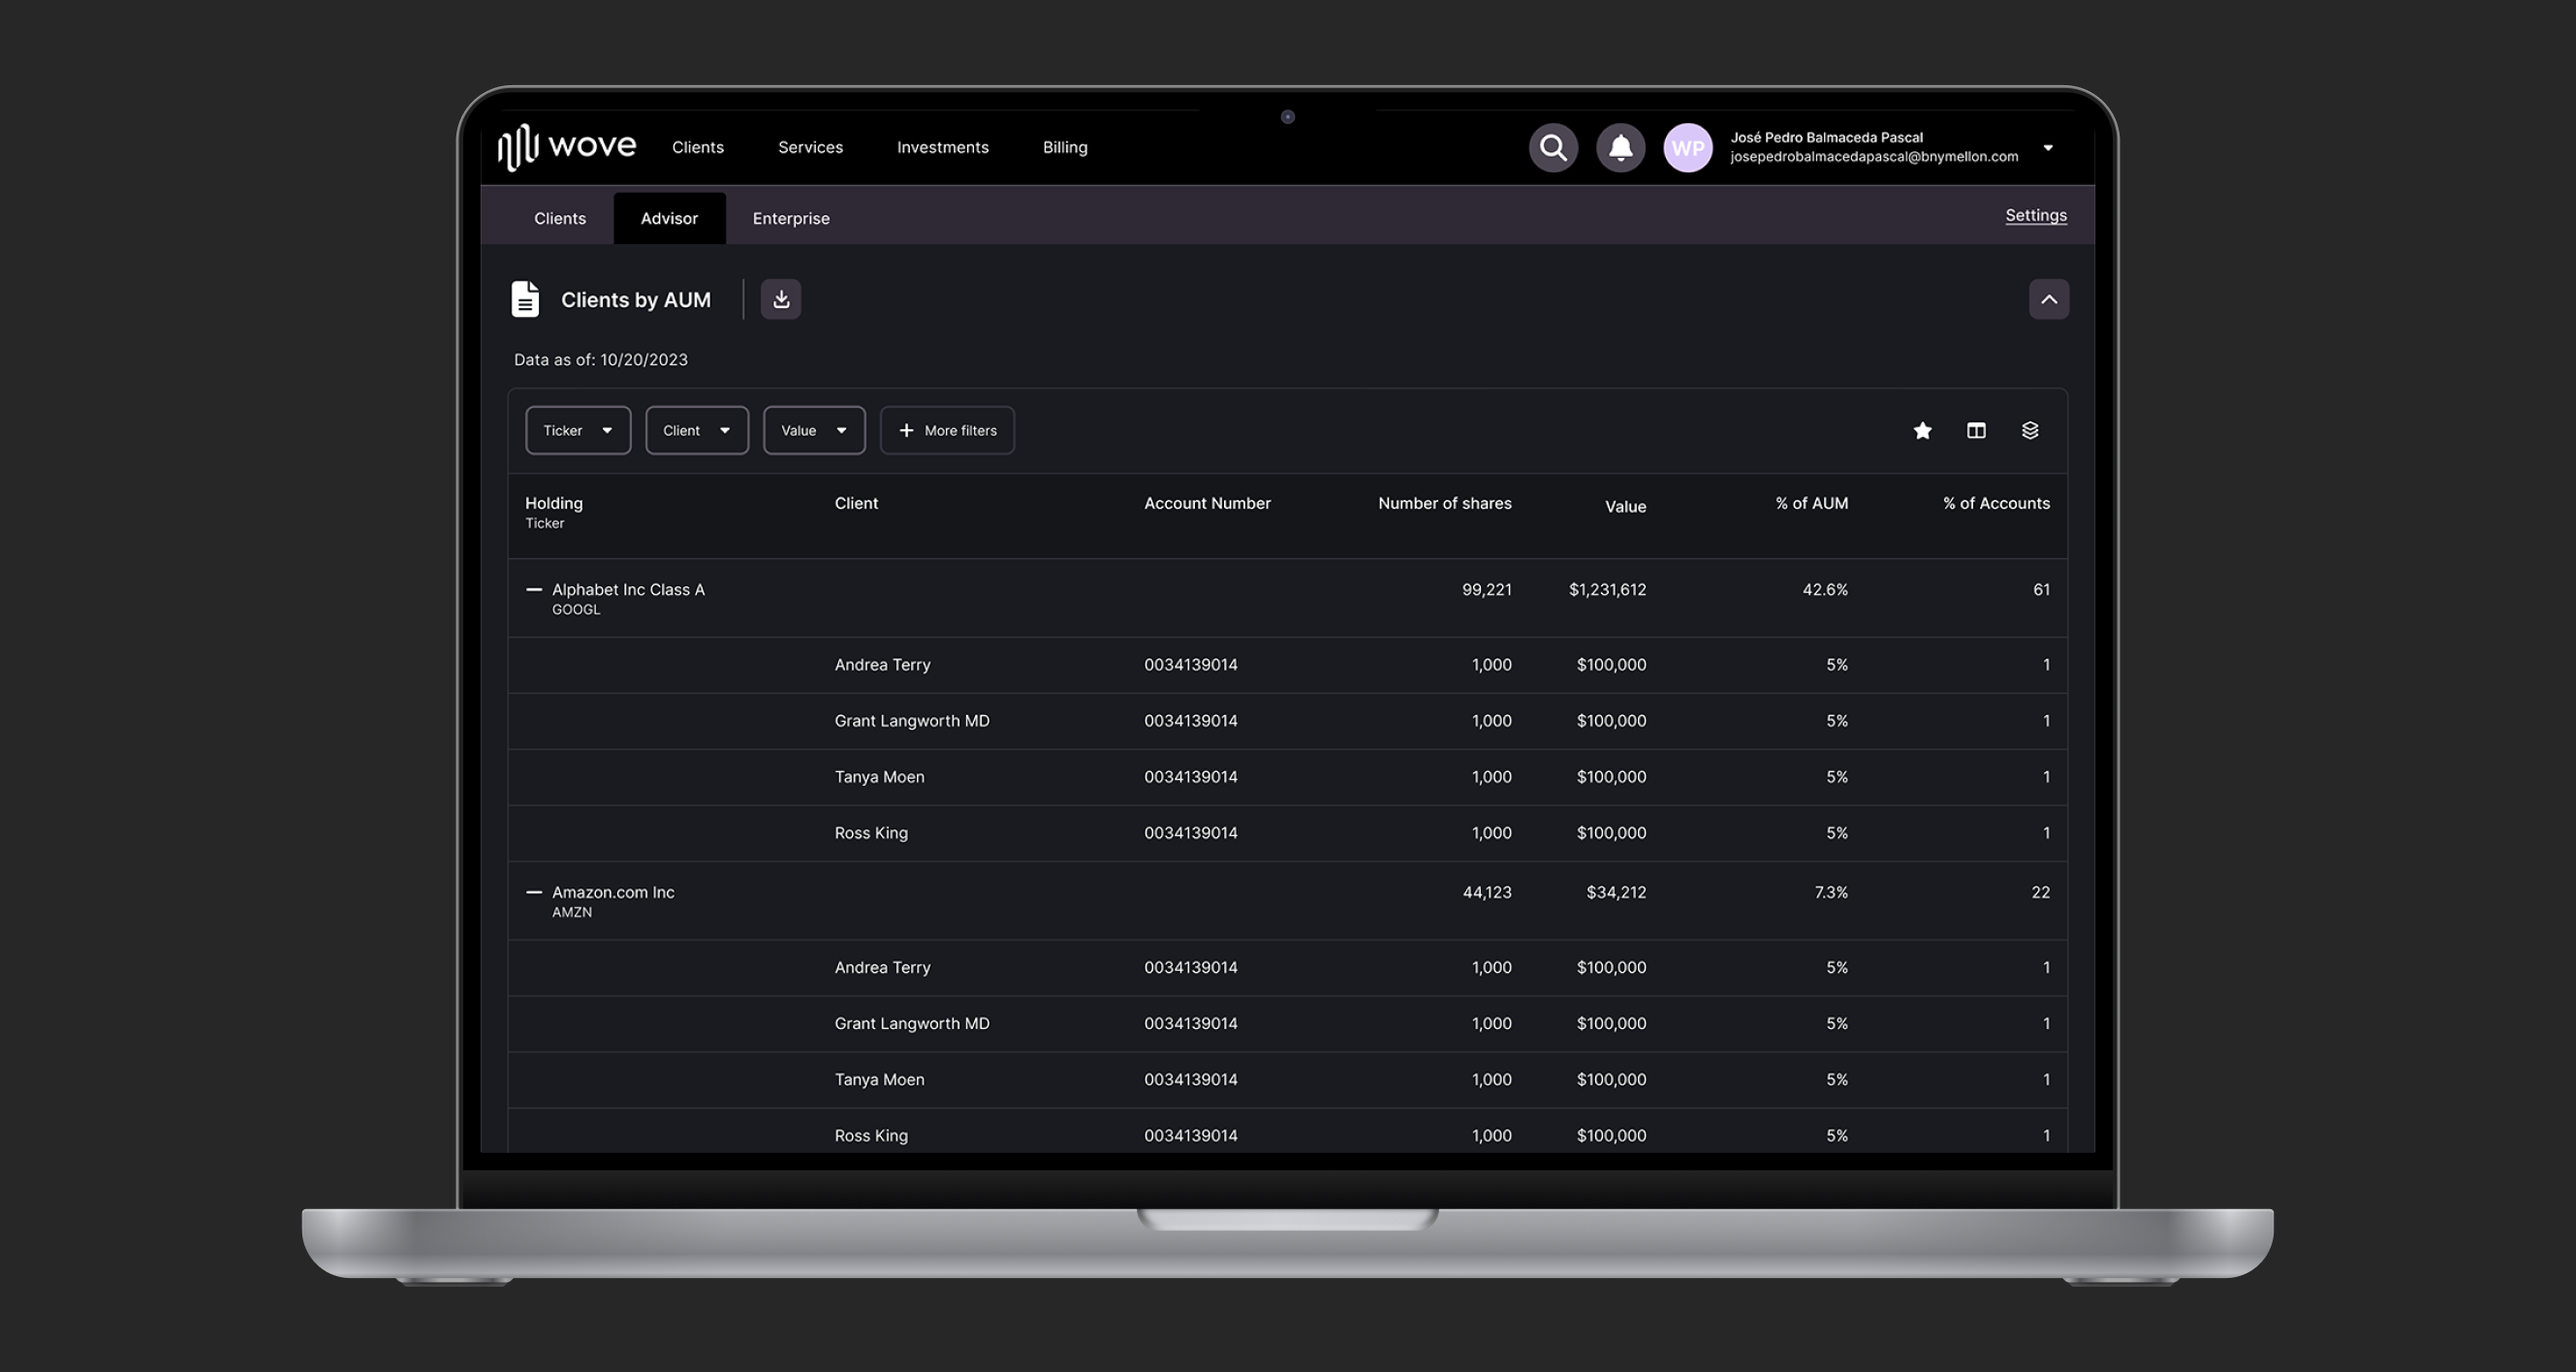Sort by Account Number column header
Image resolution: width=2576 pixels, height=1372 pixels.
tap(1207, 503)
